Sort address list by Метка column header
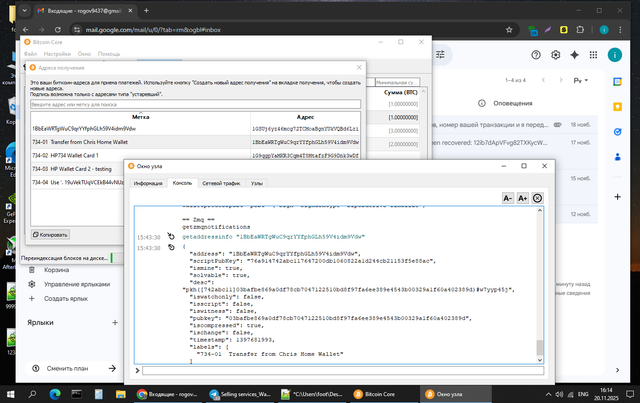 pyautogui.click(x=140, y=117)
